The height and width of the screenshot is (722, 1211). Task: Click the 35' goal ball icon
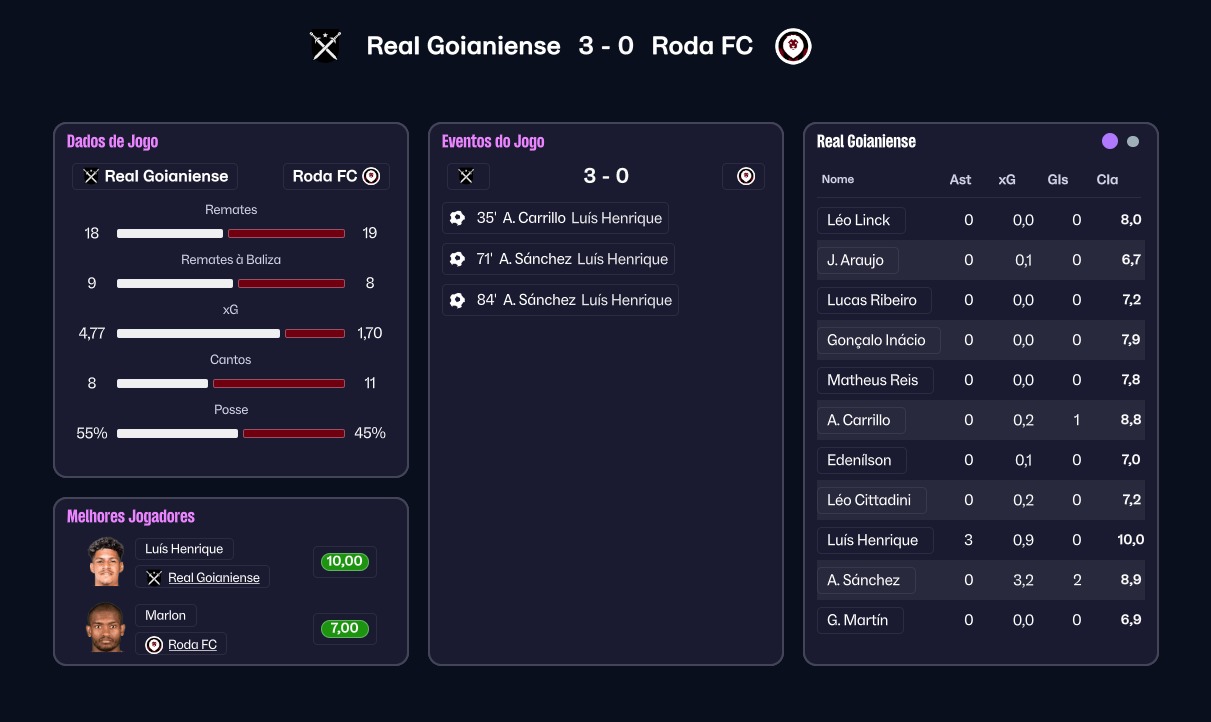[458, 218]
